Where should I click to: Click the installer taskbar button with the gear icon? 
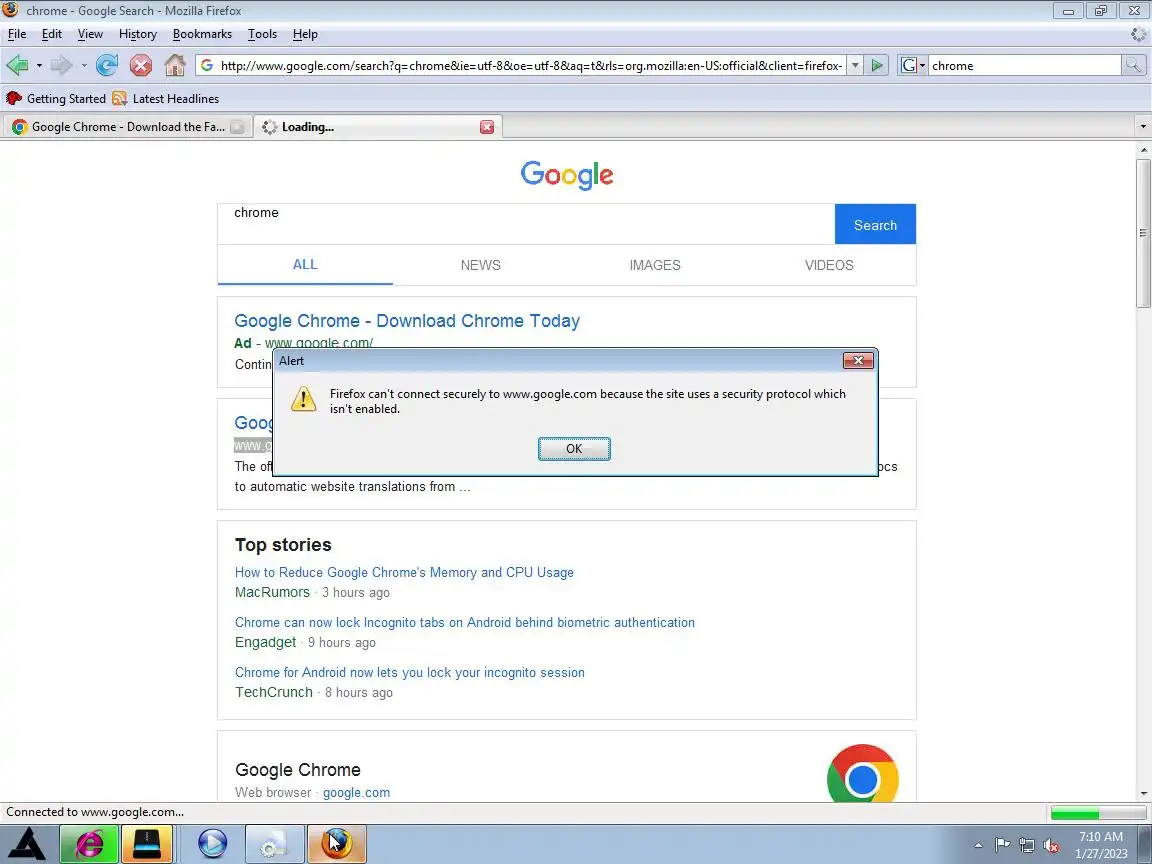tap(274, 843)
